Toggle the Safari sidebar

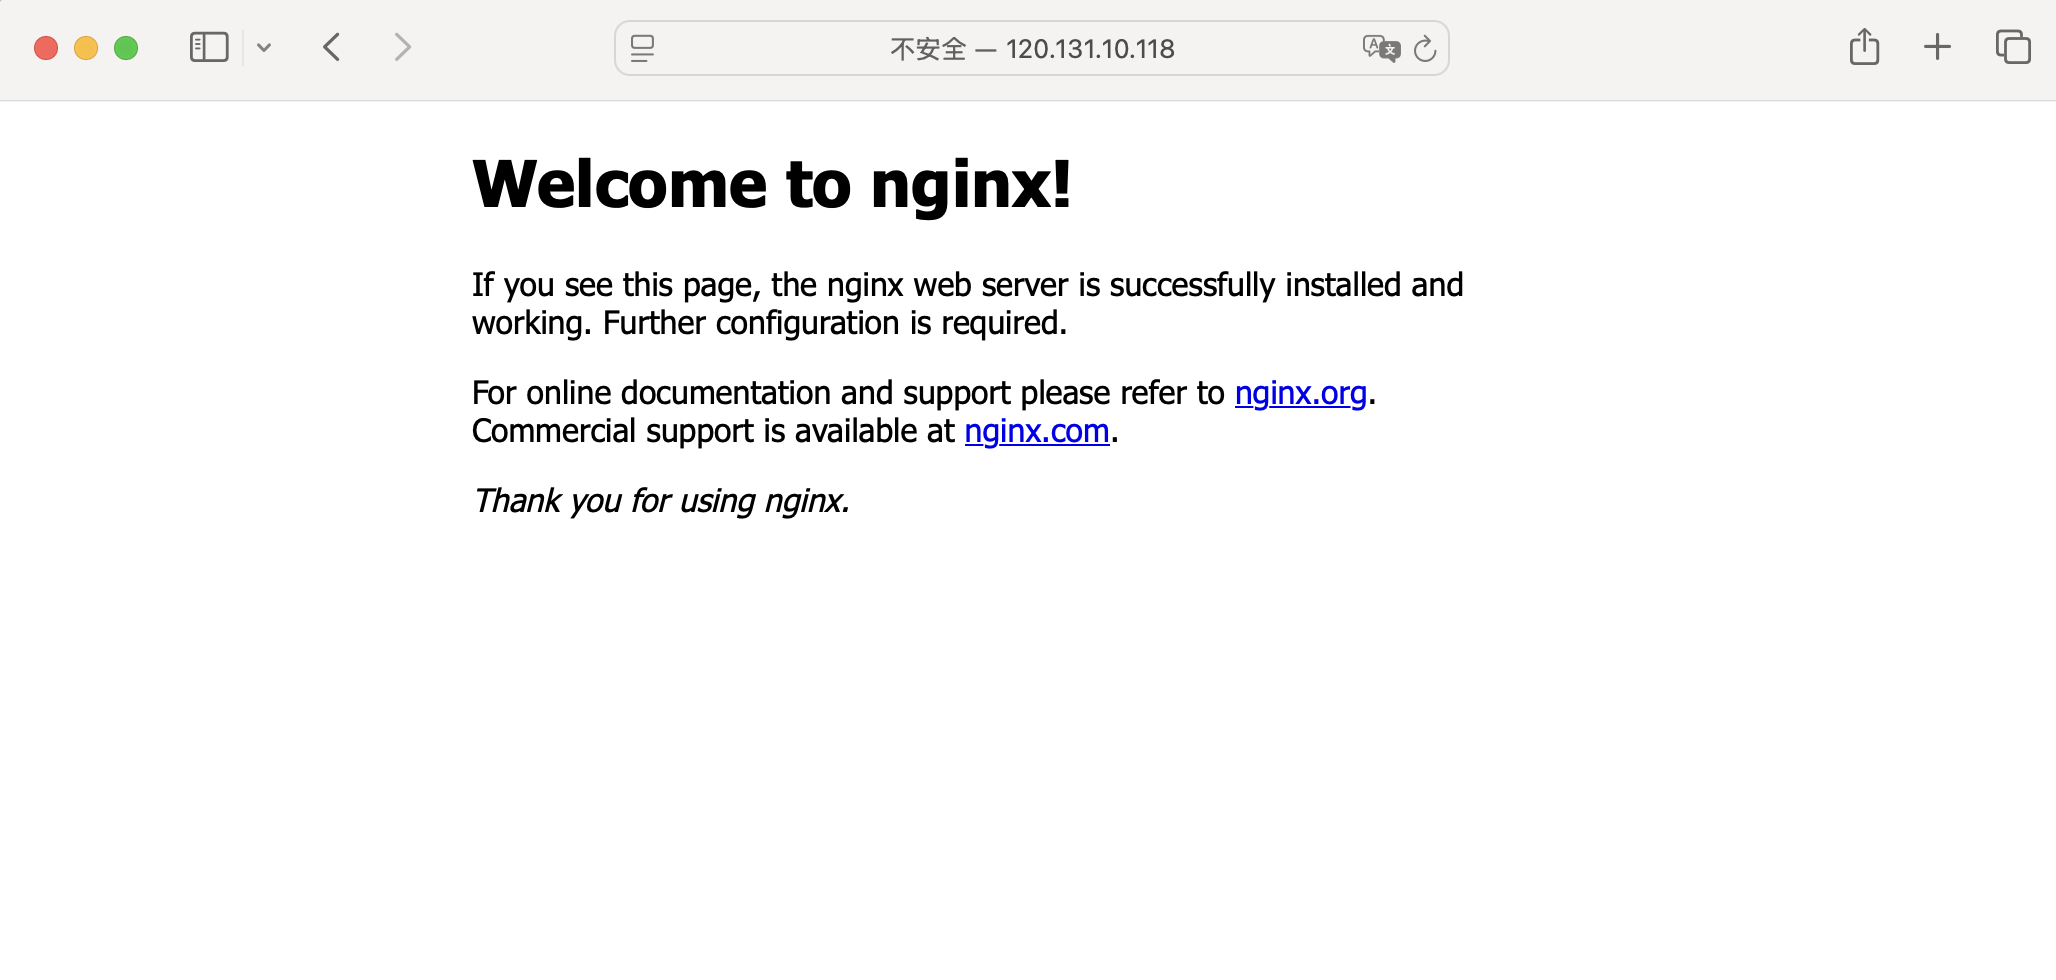click(x=209, y=47)
